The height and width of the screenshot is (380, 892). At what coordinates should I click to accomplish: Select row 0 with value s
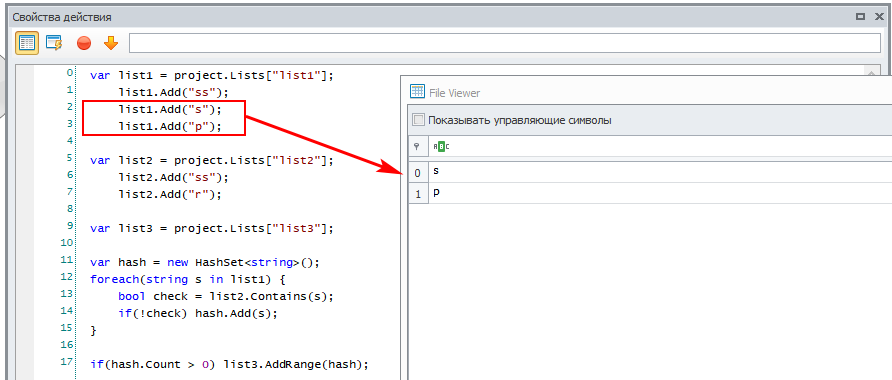tap(660, 171)
